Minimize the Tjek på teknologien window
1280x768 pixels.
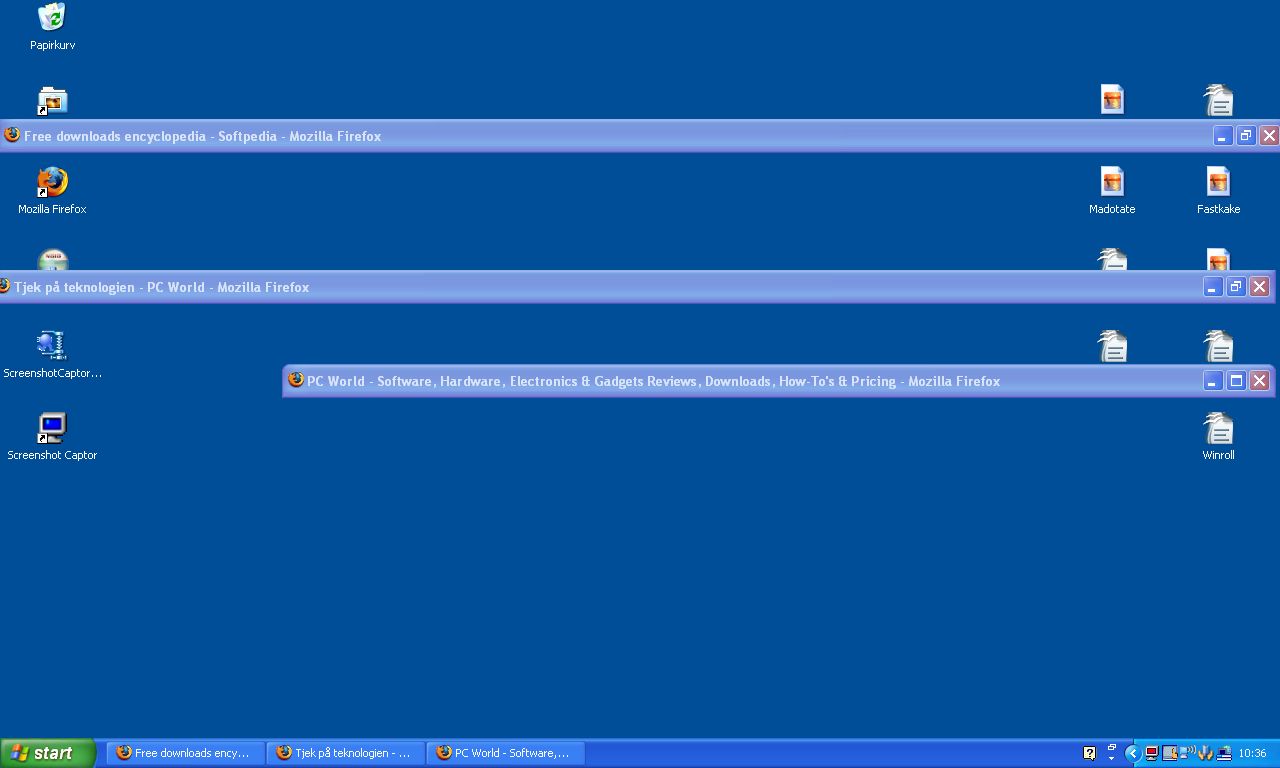(1212, 287)
